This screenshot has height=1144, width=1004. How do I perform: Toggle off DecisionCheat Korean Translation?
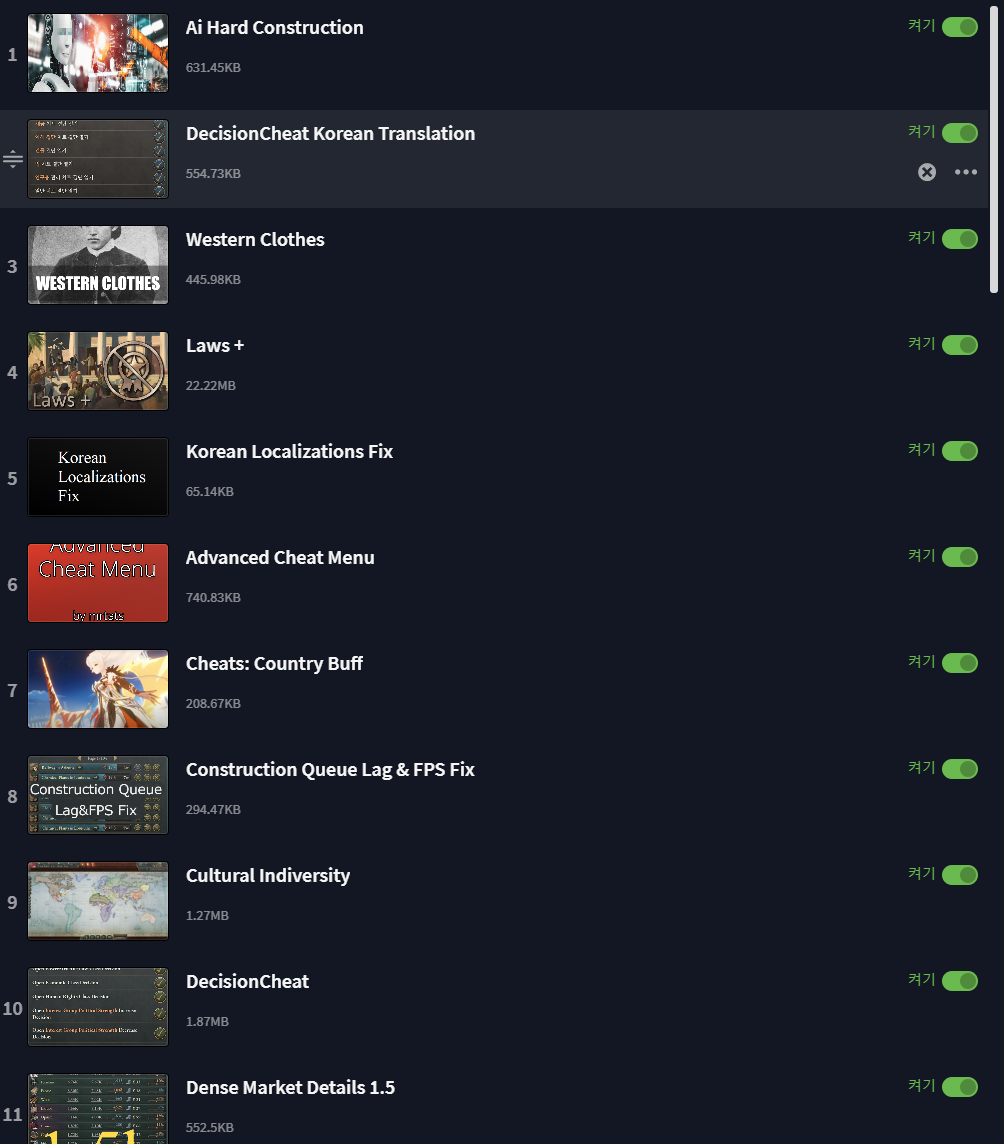[959, 133]
